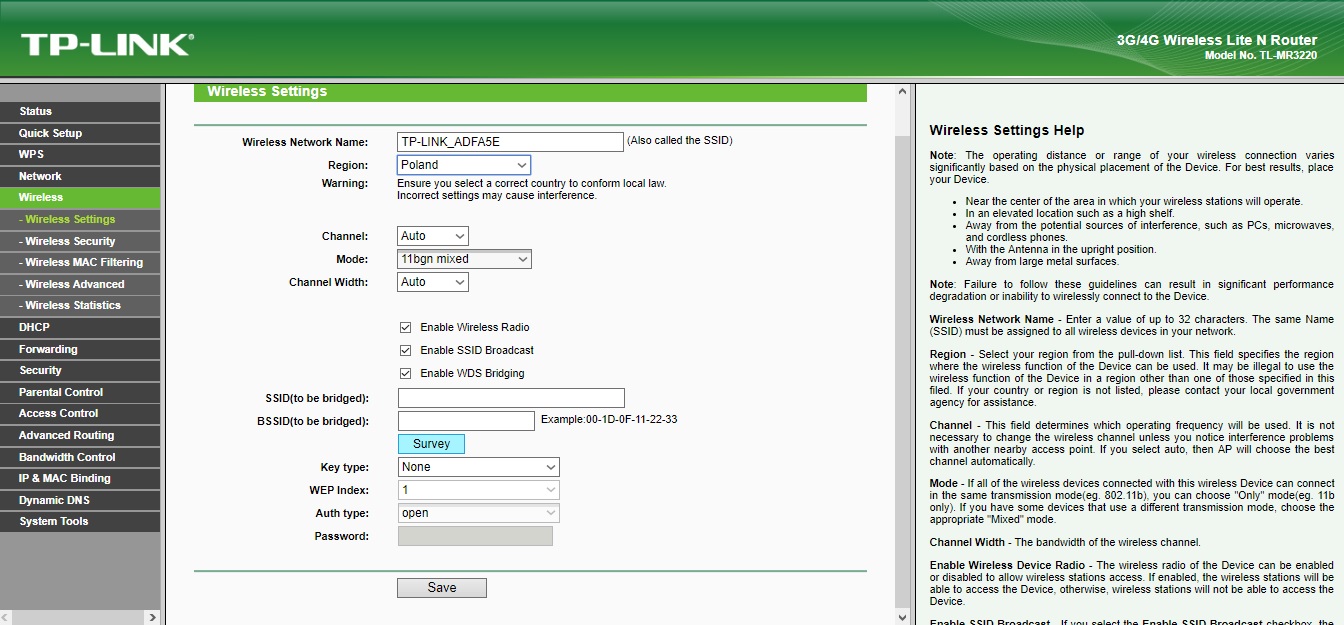Click the "Channel Width:" form label

pyautogui.click(x=329, y=282)
